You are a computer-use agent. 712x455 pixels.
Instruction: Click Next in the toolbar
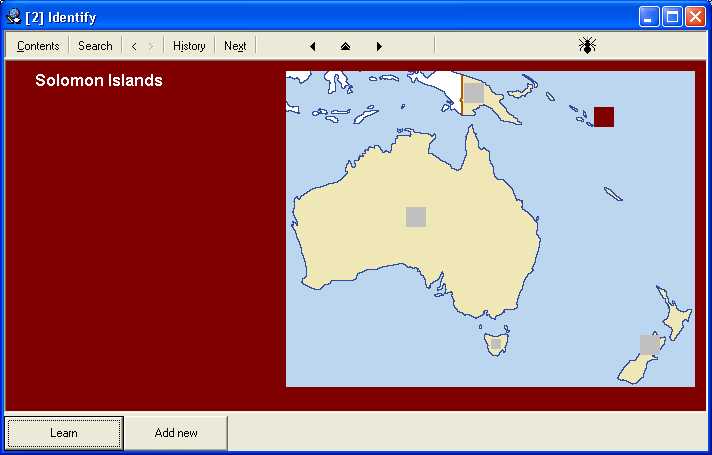[235, 46]
